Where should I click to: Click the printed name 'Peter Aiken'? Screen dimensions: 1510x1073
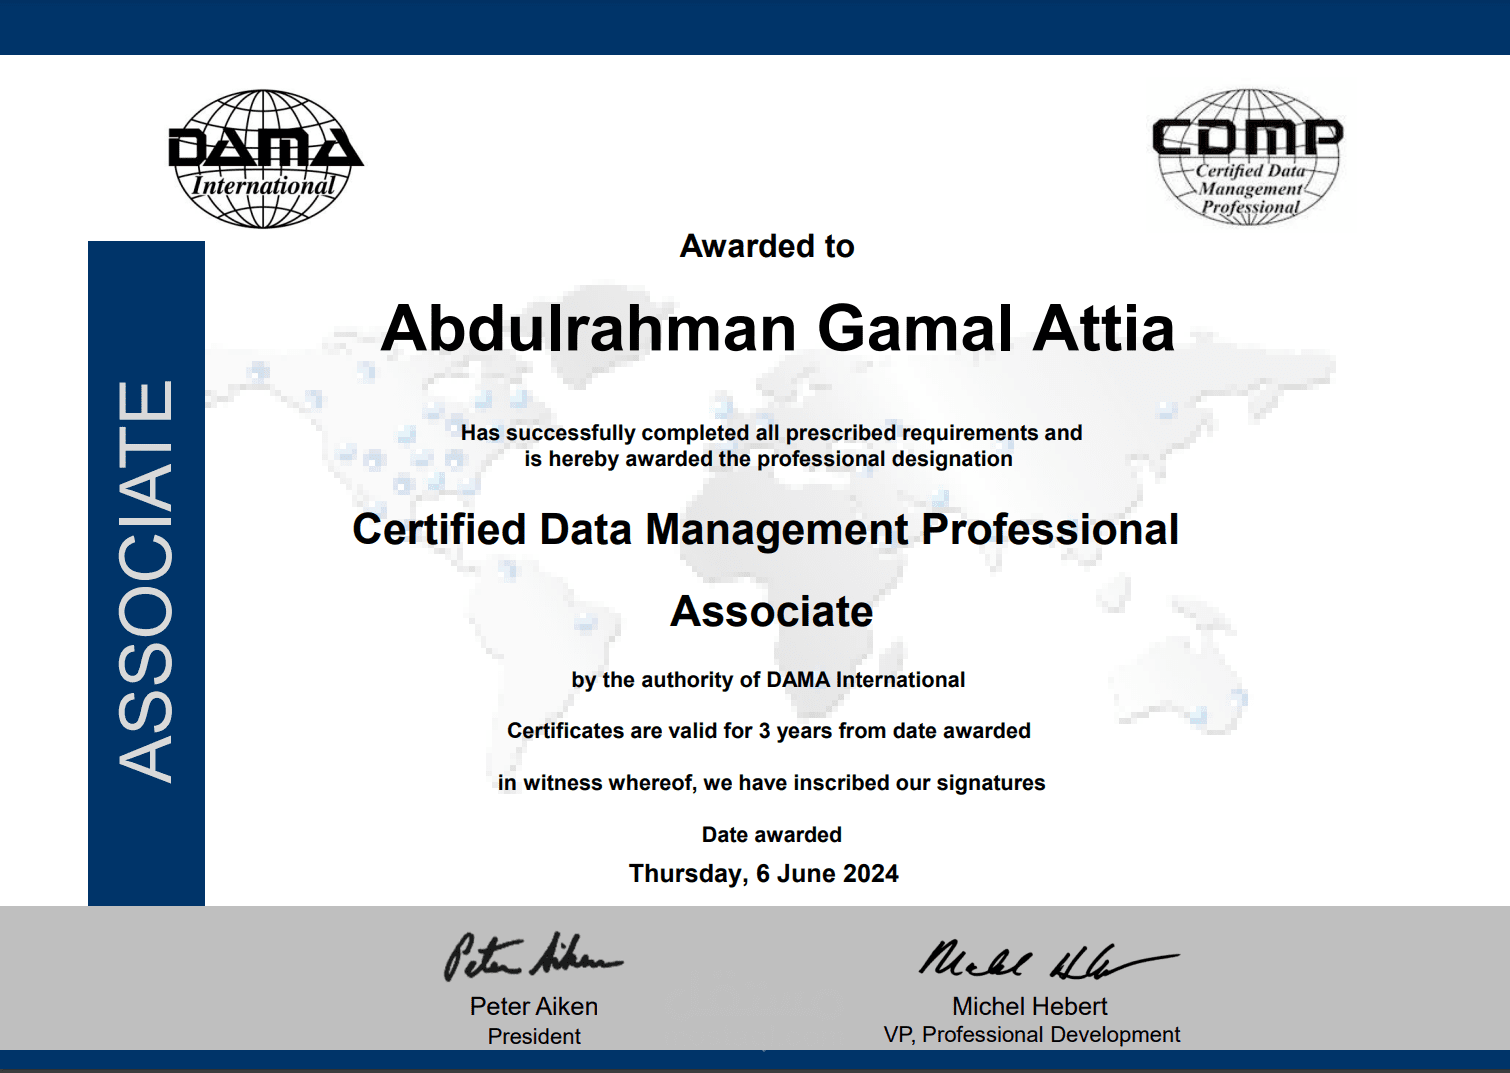[x=534, y=1007]
